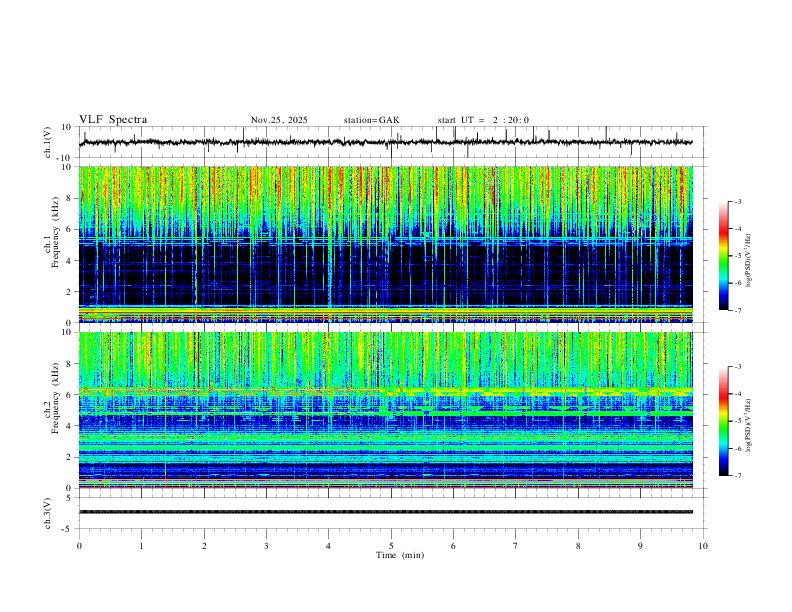The image size is (792, 612).
Task: Click the time axis tick label "1"
Action: (x=141, y=546)
